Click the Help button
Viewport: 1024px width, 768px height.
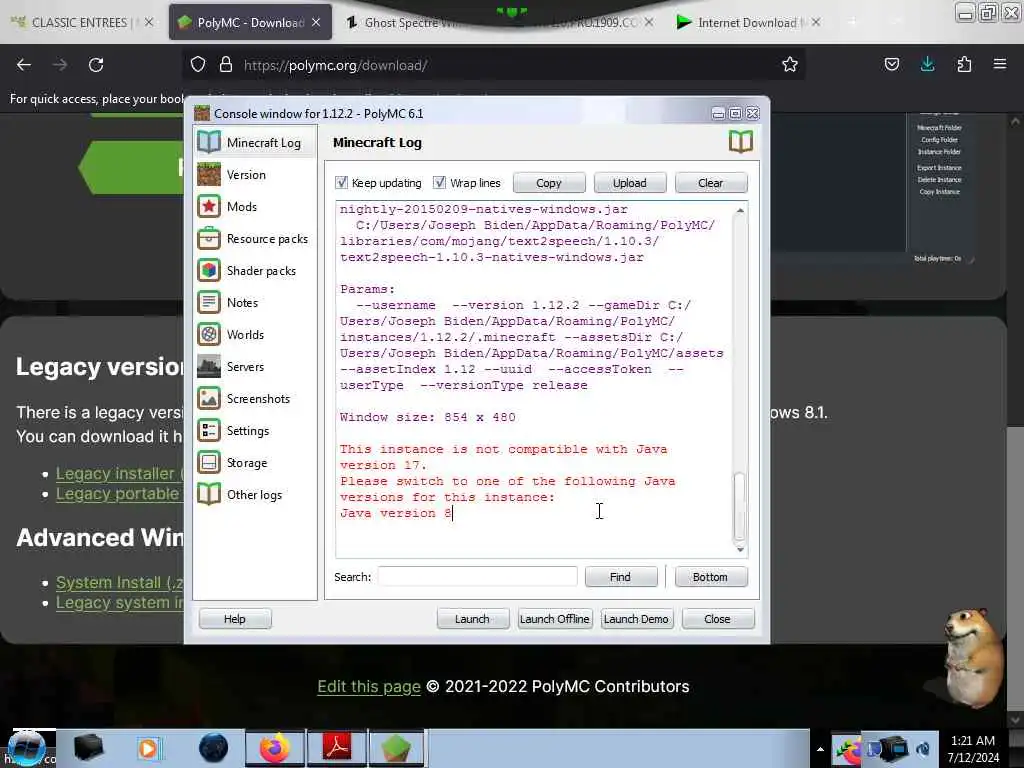click(x=234, y=618)
